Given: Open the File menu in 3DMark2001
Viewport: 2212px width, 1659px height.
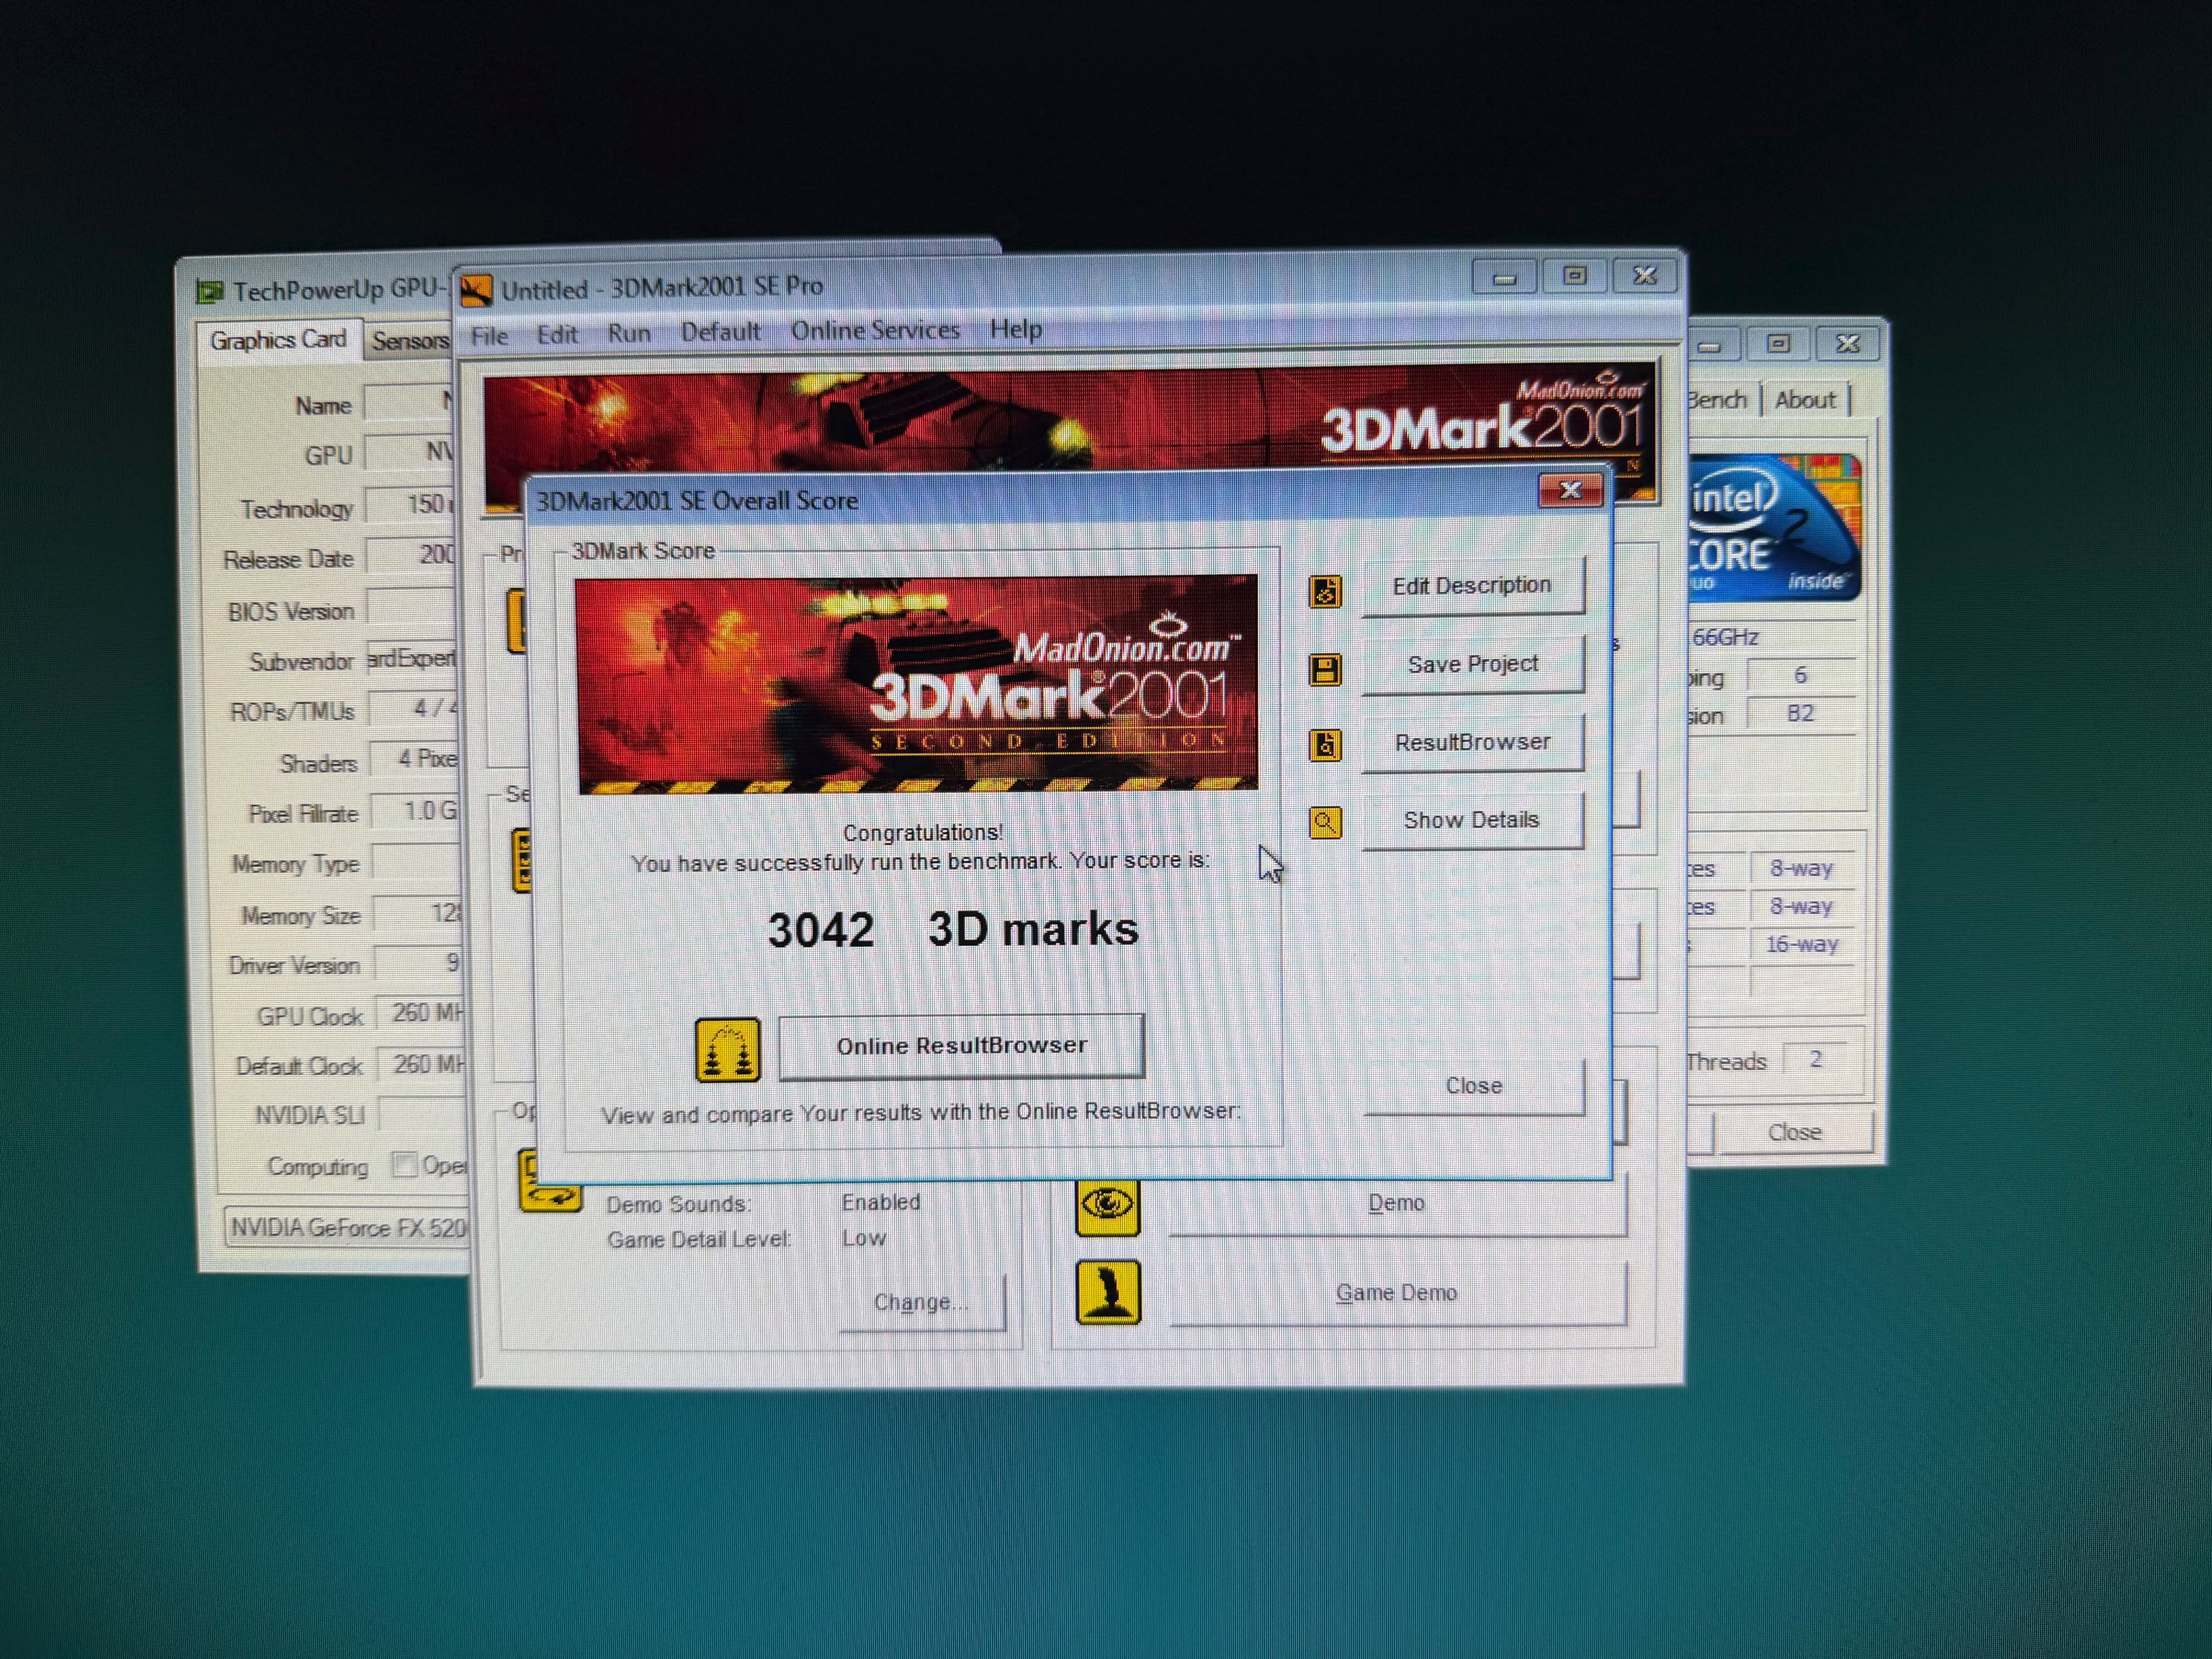Looking at the screenshot, I should pos(489,336).
